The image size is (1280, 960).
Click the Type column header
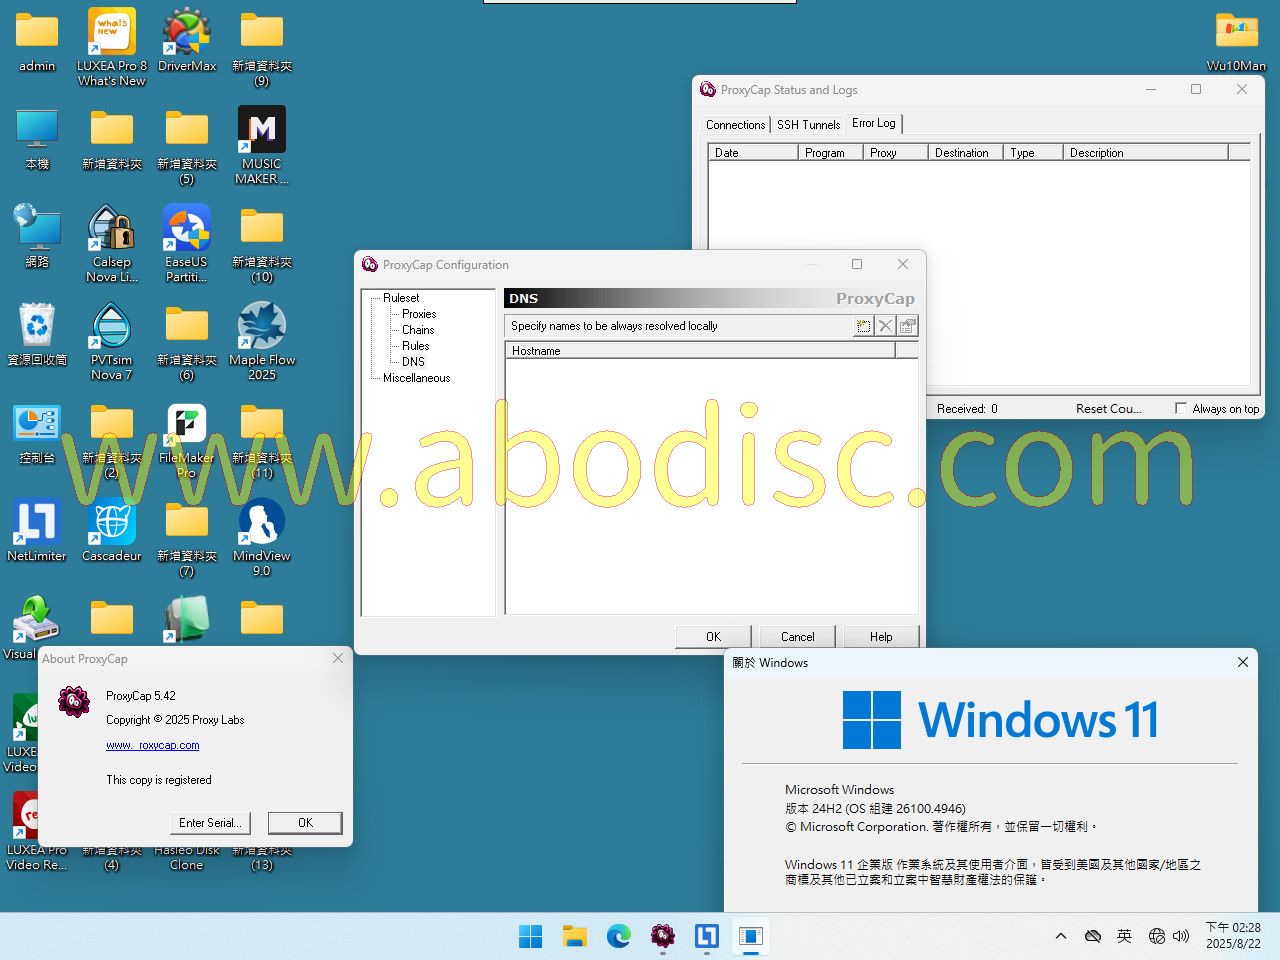[1033, 153]
